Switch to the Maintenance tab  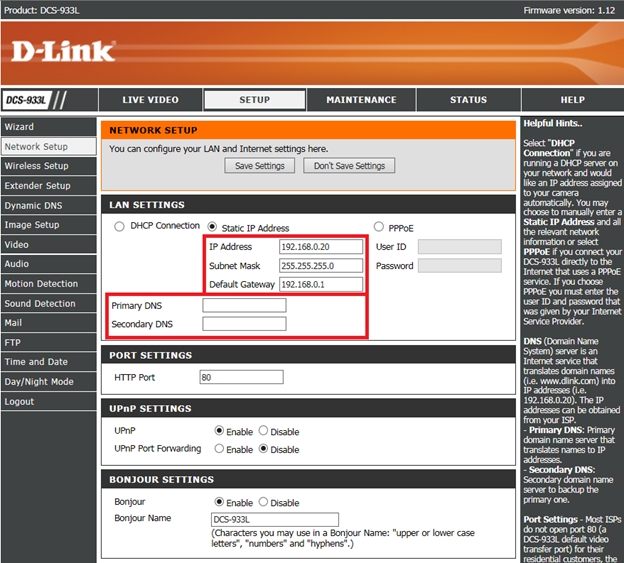pos(361,100)
